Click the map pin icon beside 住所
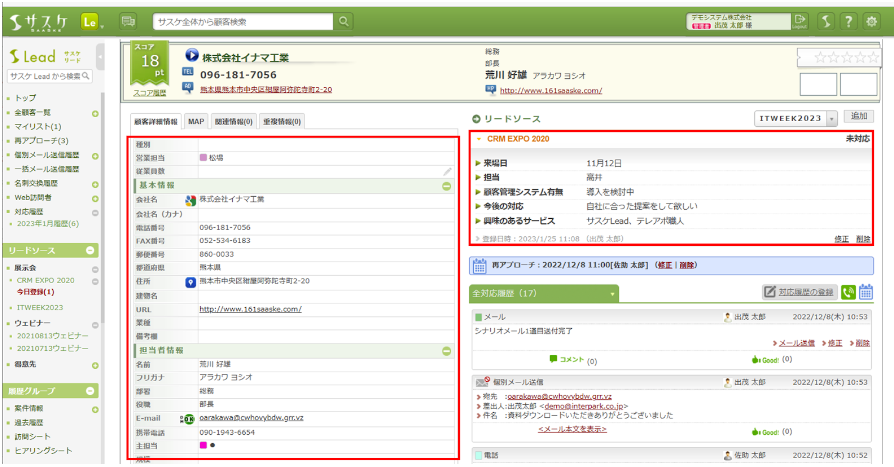 tap(190, 282)
